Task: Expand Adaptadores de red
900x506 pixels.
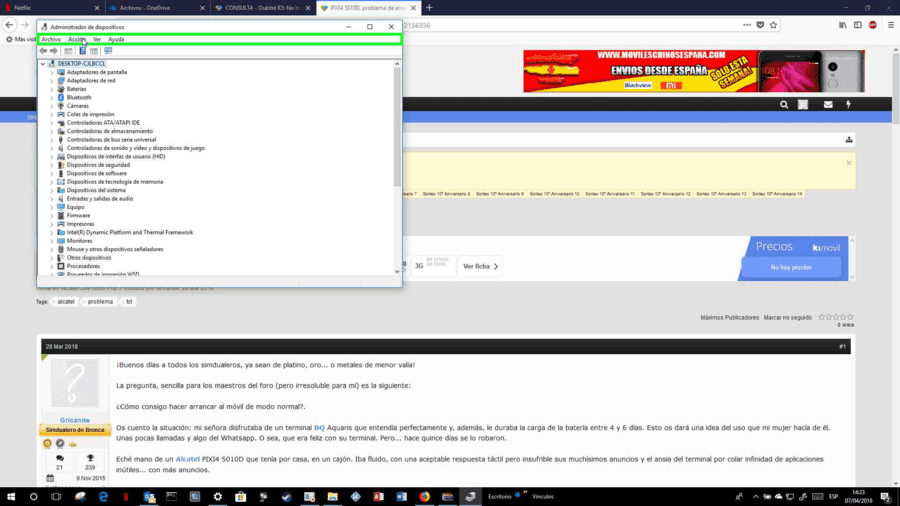Action: click(52, 81)
